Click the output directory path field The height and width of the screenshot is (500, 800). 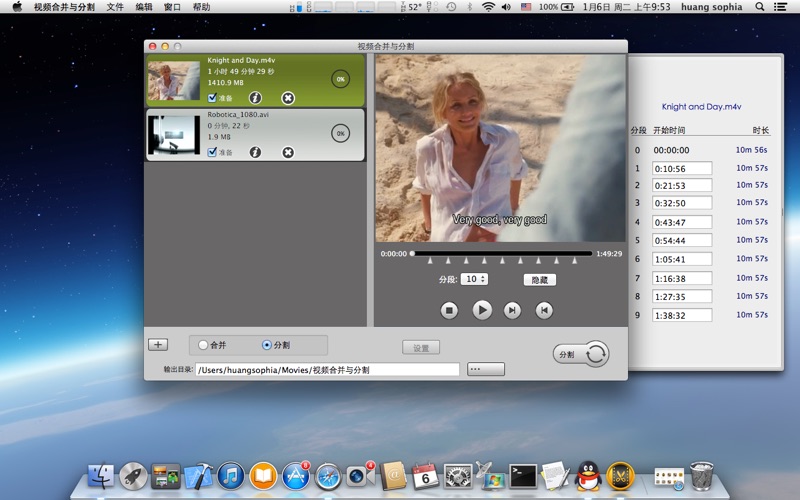(328, 369)
